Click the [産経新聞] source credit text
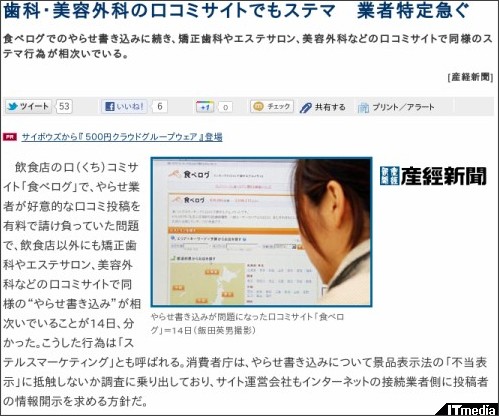This screenshot has width=499, height=416. click(470, 77)
